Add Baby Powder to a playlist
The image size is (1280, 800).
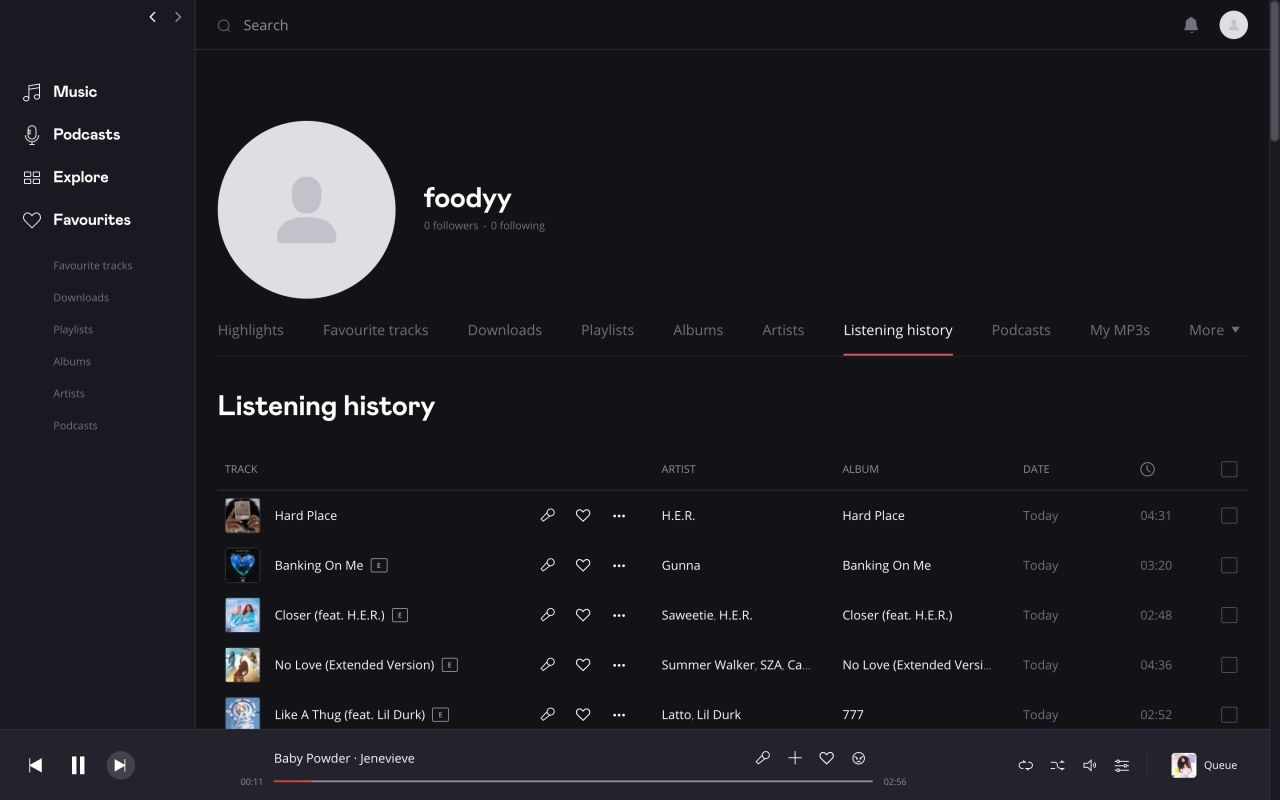click(x=795, y=758)
